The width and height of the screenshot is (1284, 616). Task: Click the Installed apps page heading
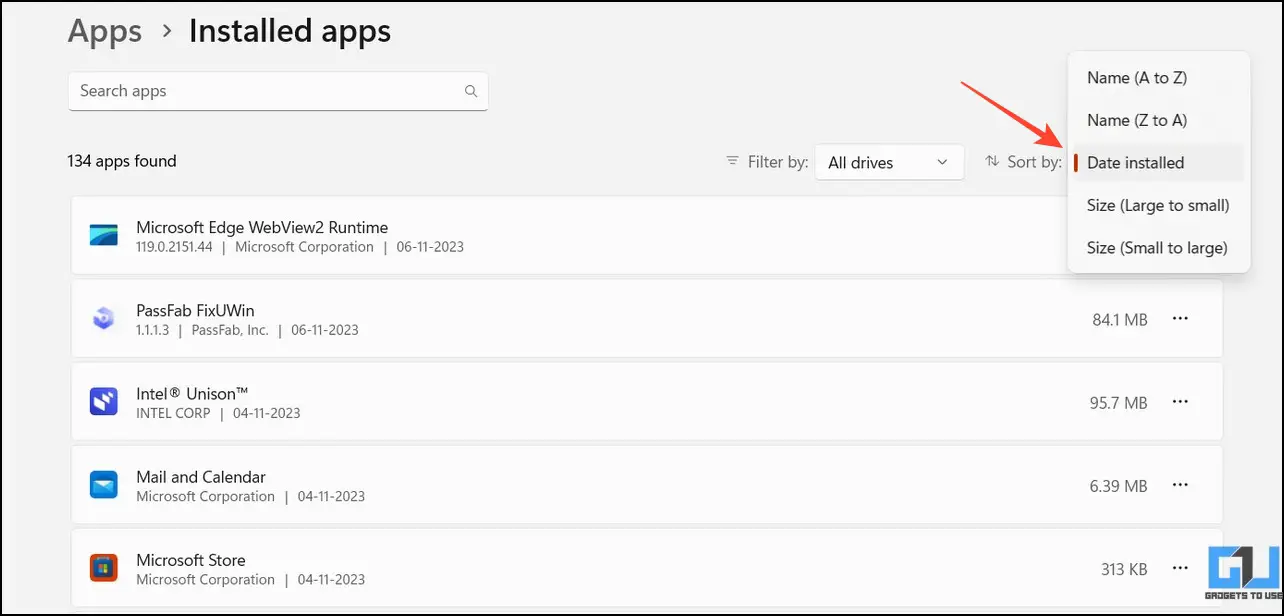point(290,32)
